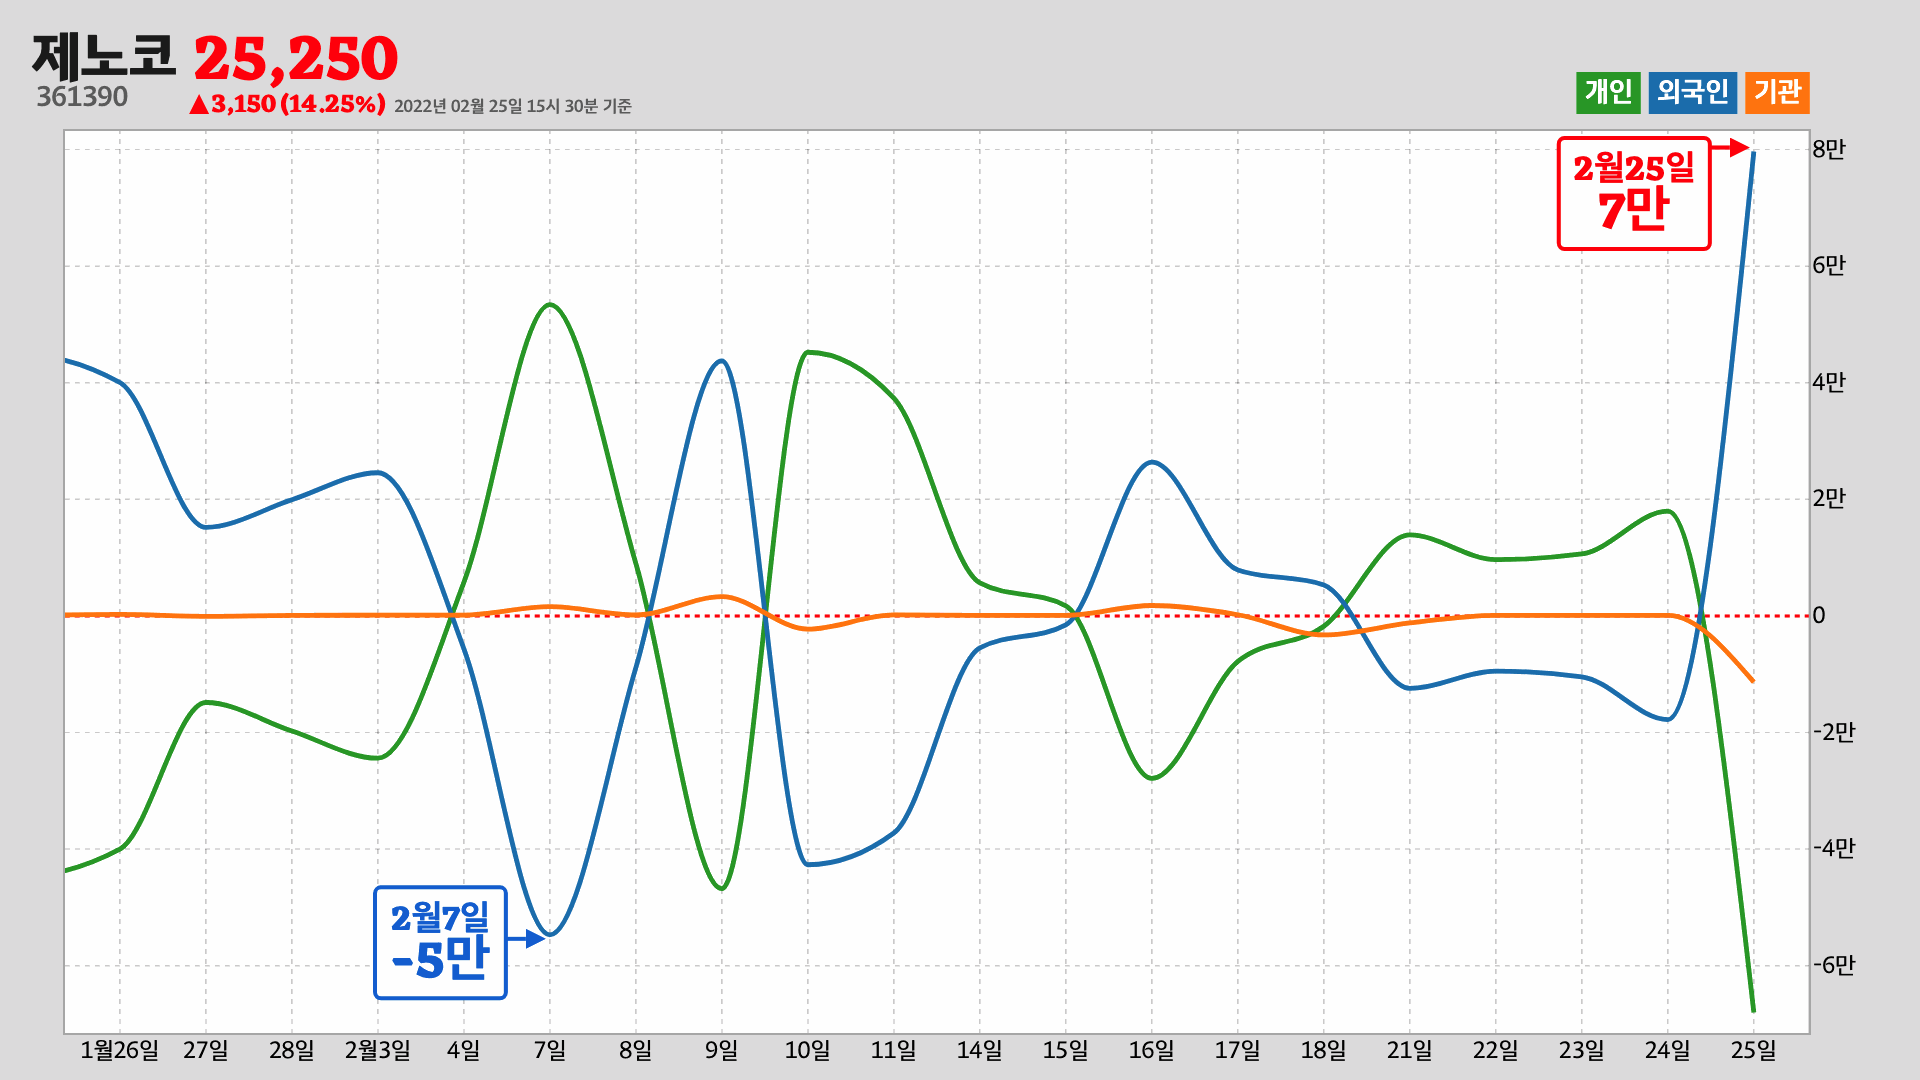This screenshot has height=1080, width=1920.
Task: Click the 14일 x-axis date label
Action: click(980, 1050)
